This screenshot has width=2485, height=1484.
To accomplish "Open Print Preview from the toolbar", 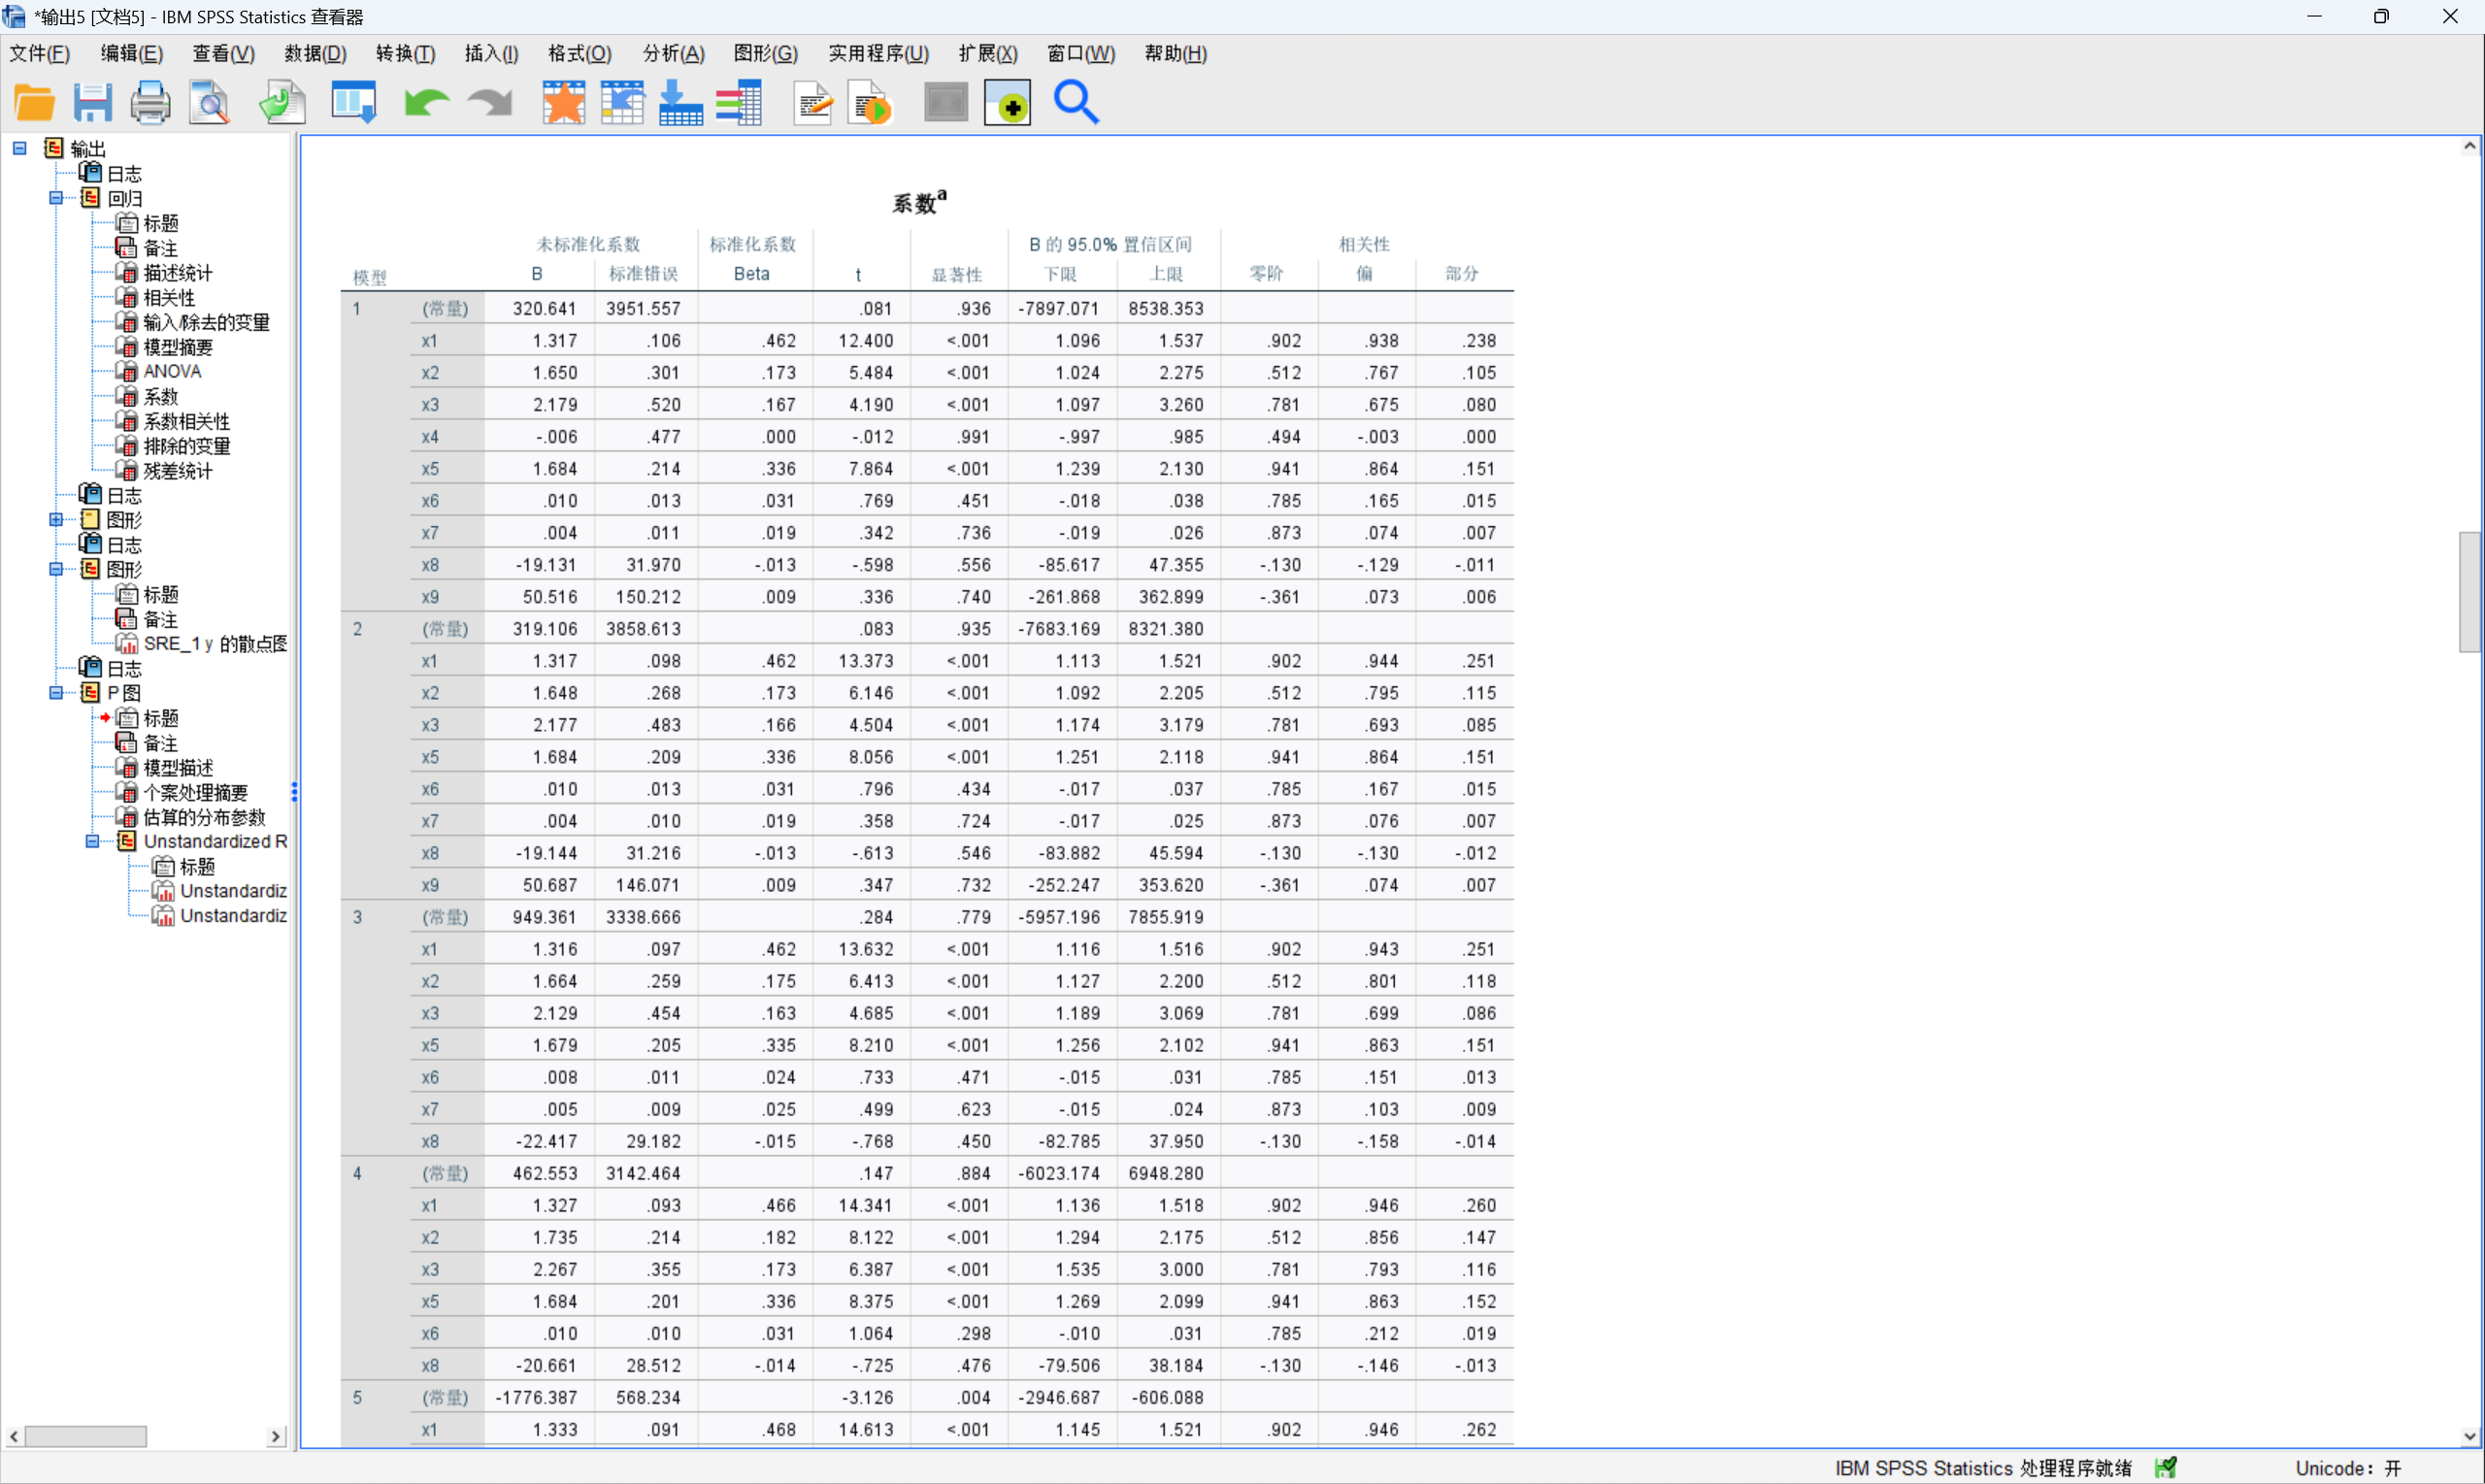I will coord(210,103).
